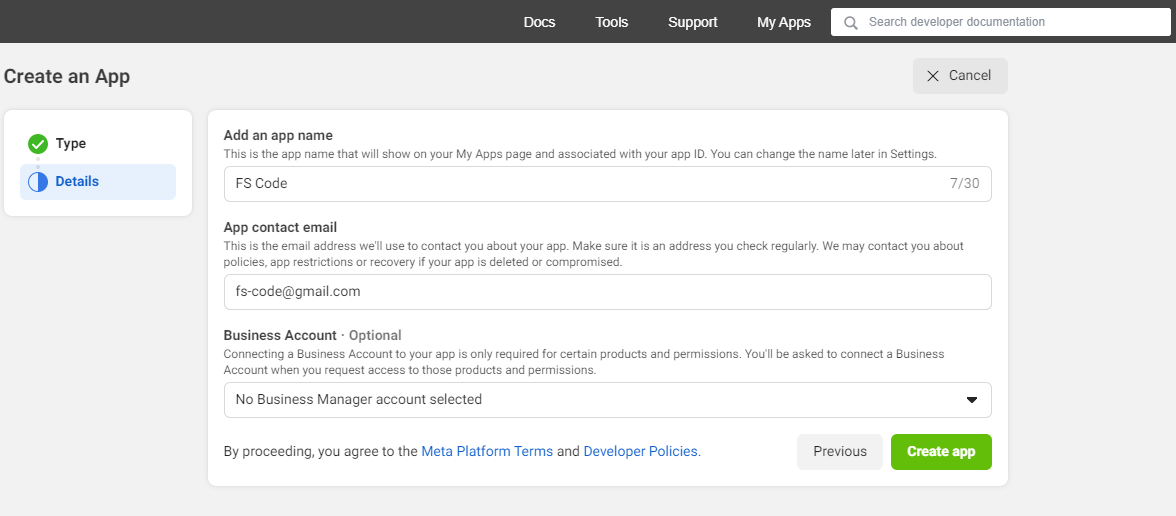Open the Tools menu
This screenshot has width=1176, height=516.
(x=612, y=22)
